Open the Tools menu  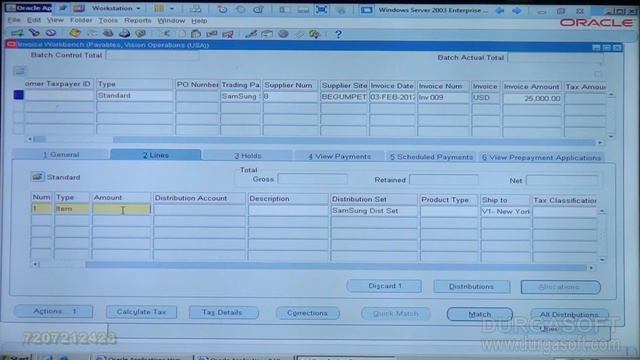click(108, 20)
